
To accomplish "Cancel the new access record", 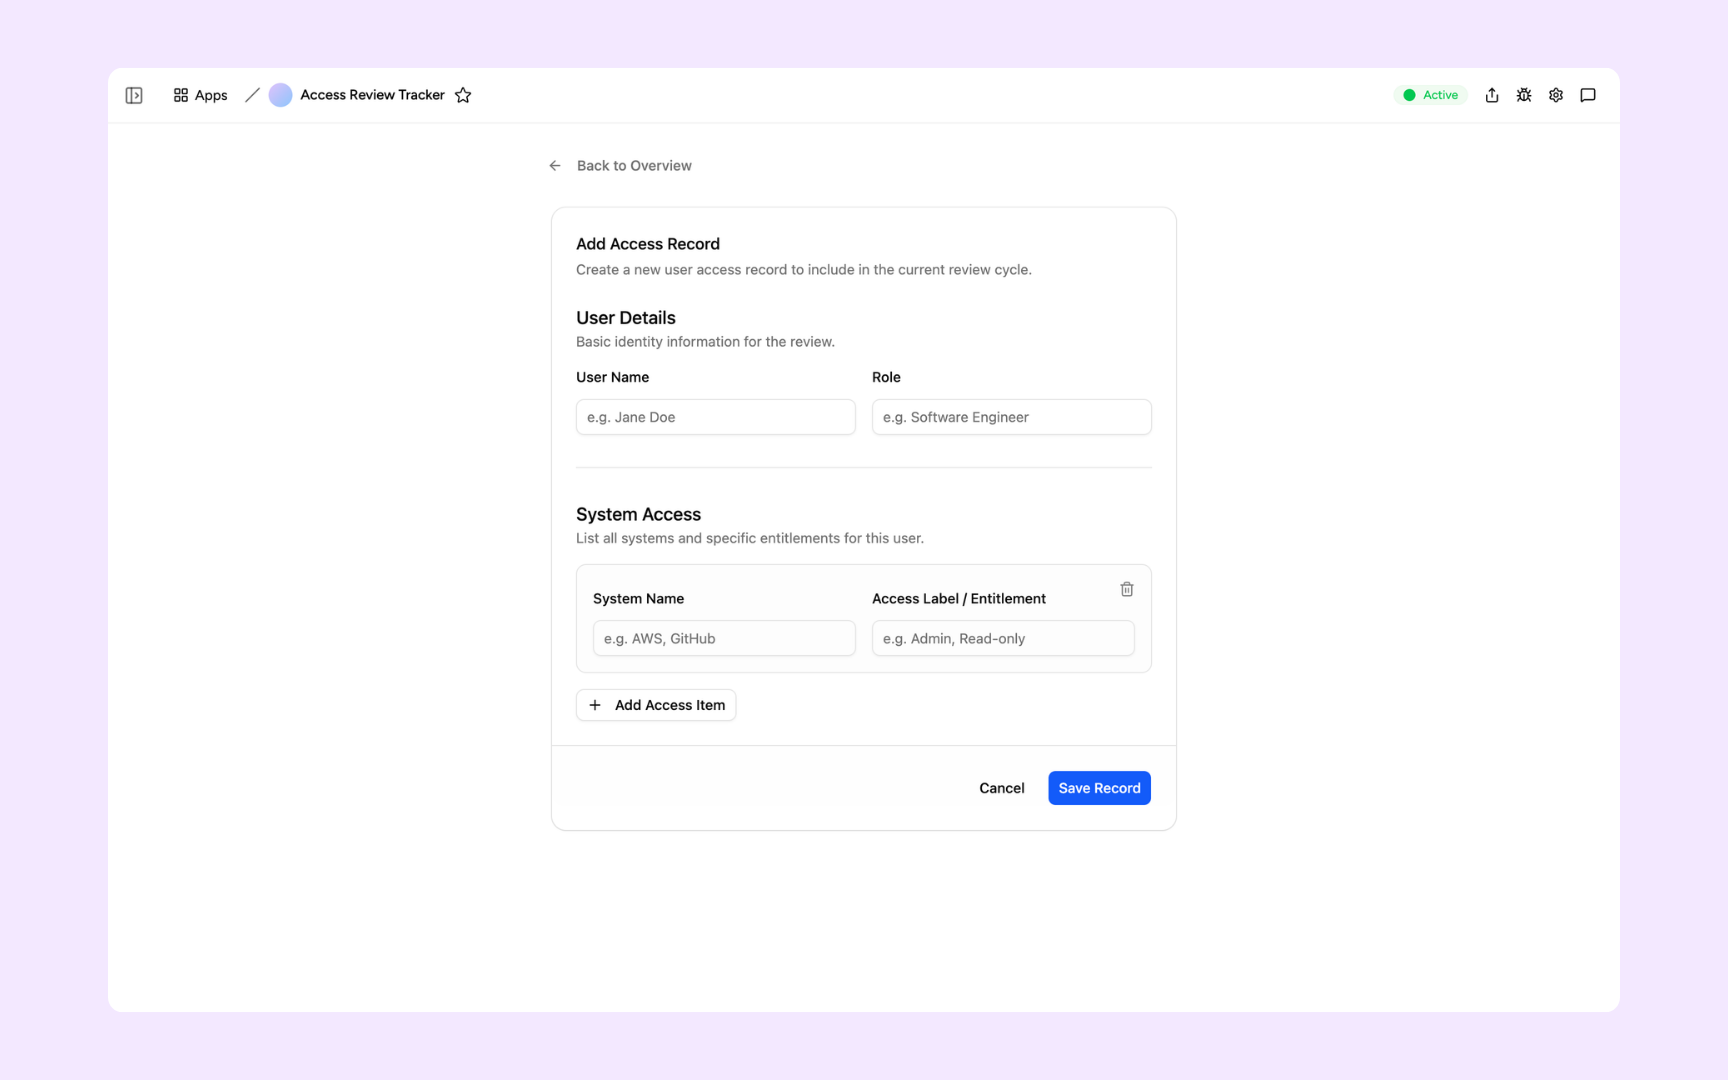I will coord(1002,788).
